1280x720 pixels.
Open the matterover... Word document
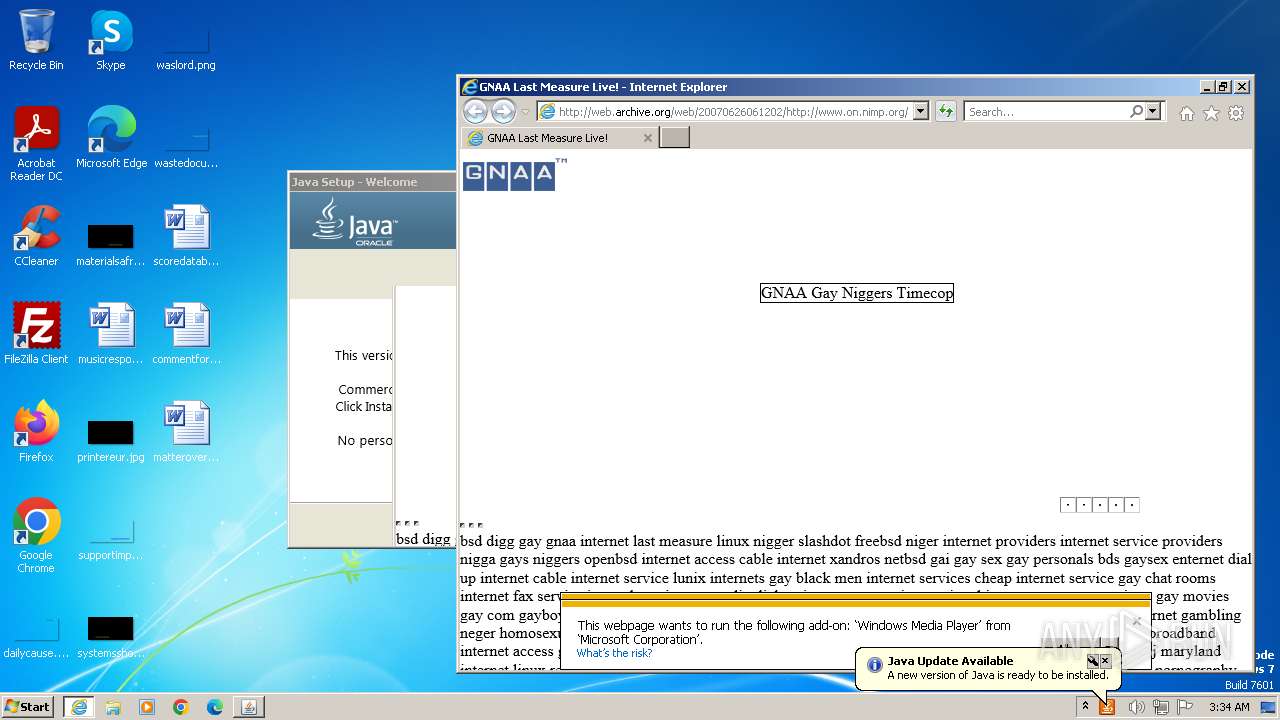[x=186, y=432]
